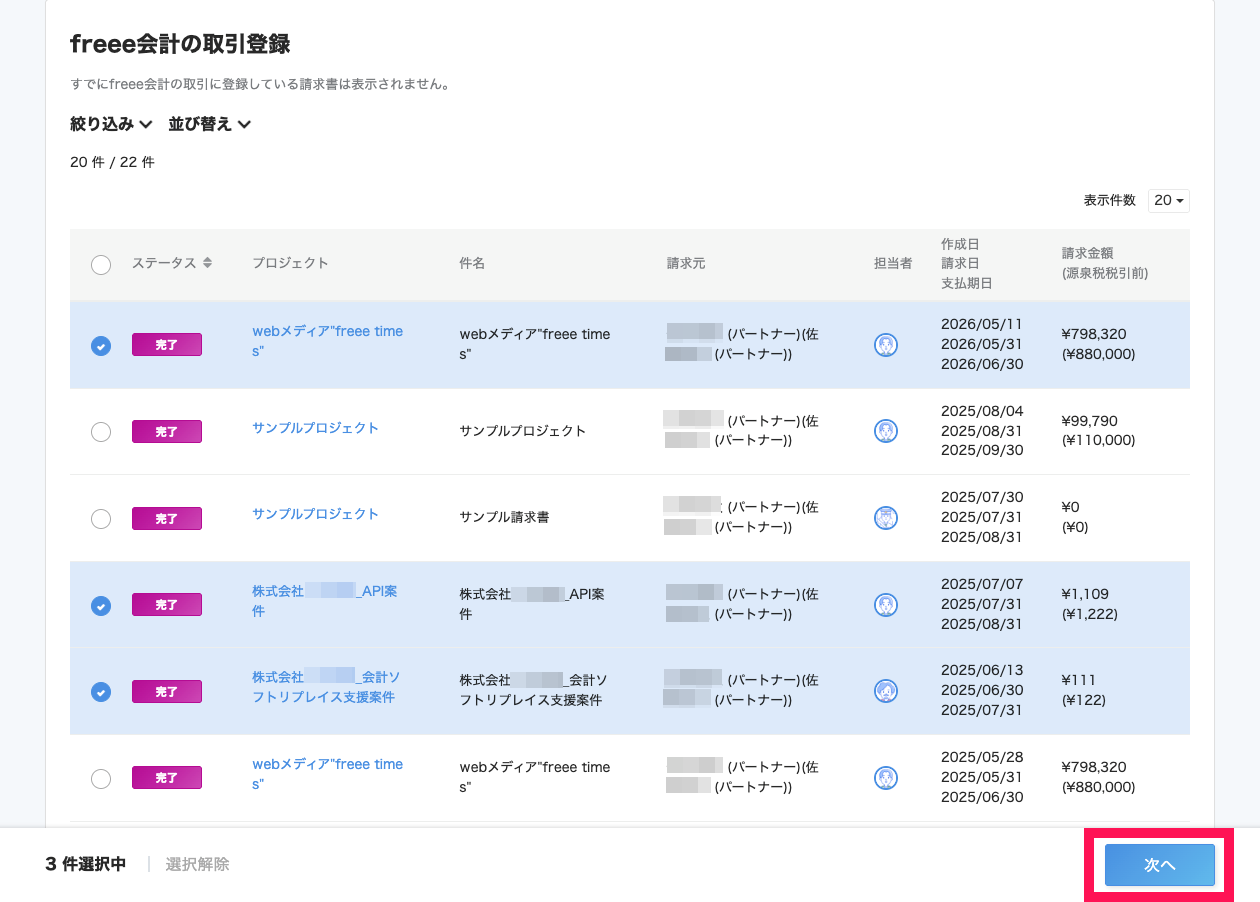
Task: Click the ¥0 amount cell
Action: point(1075,517)
